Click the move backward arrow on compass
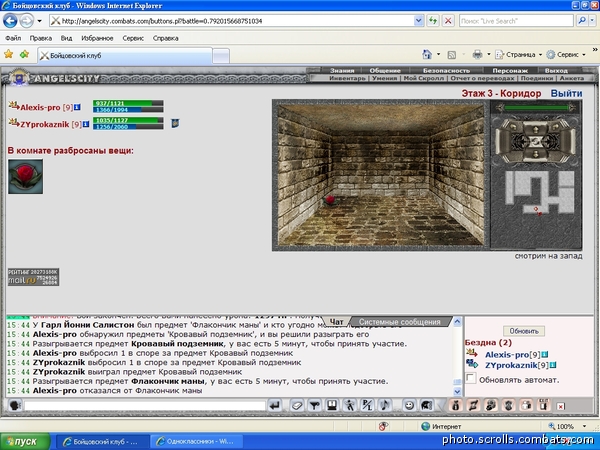The image size is (600, 450). click(535, 153)
